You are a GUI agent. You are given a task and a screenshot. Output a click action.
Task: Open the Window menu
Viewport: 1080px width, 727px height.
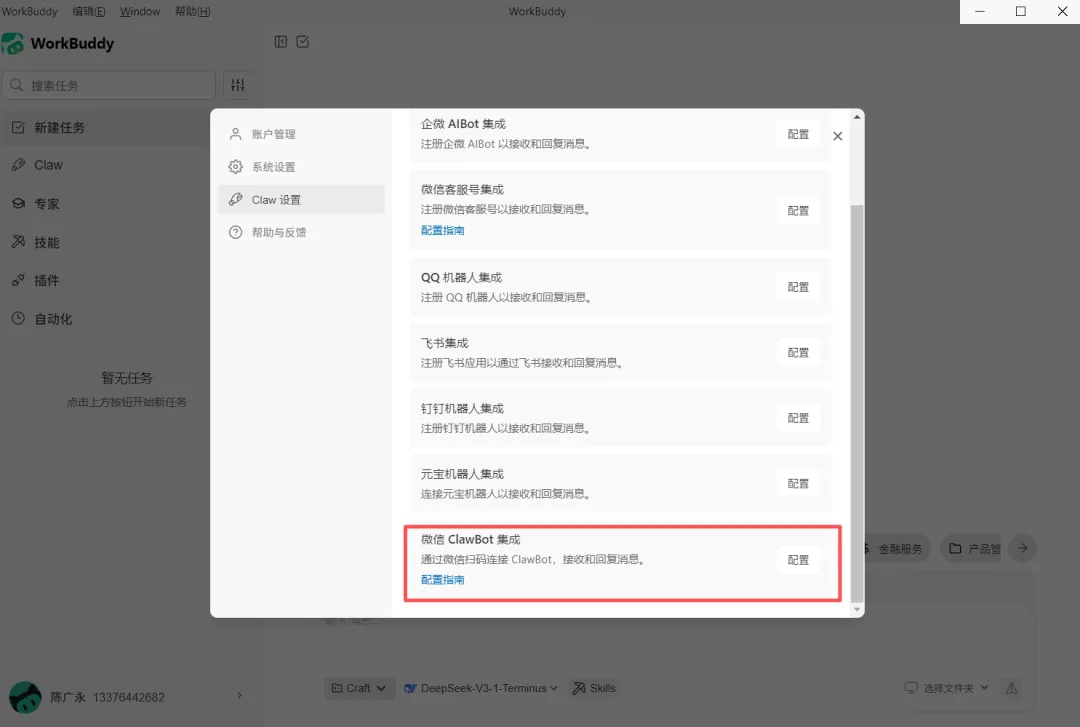(x=140, y=11)
